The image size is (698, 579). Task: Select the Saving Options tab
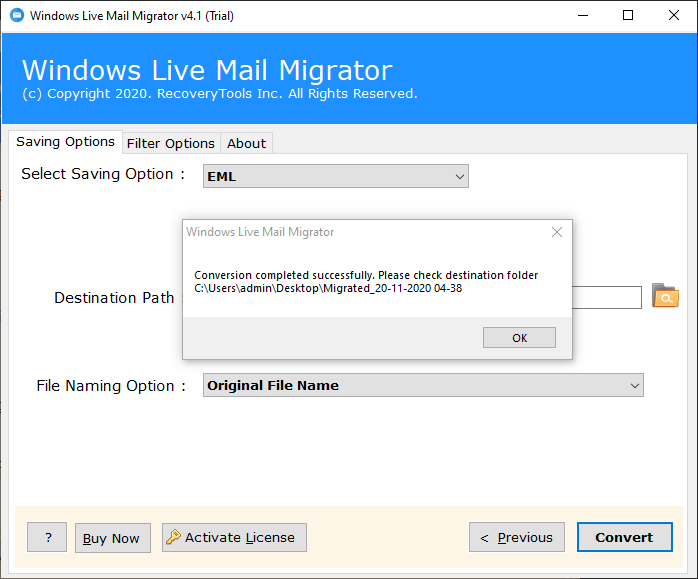click(x=65, y=142)
